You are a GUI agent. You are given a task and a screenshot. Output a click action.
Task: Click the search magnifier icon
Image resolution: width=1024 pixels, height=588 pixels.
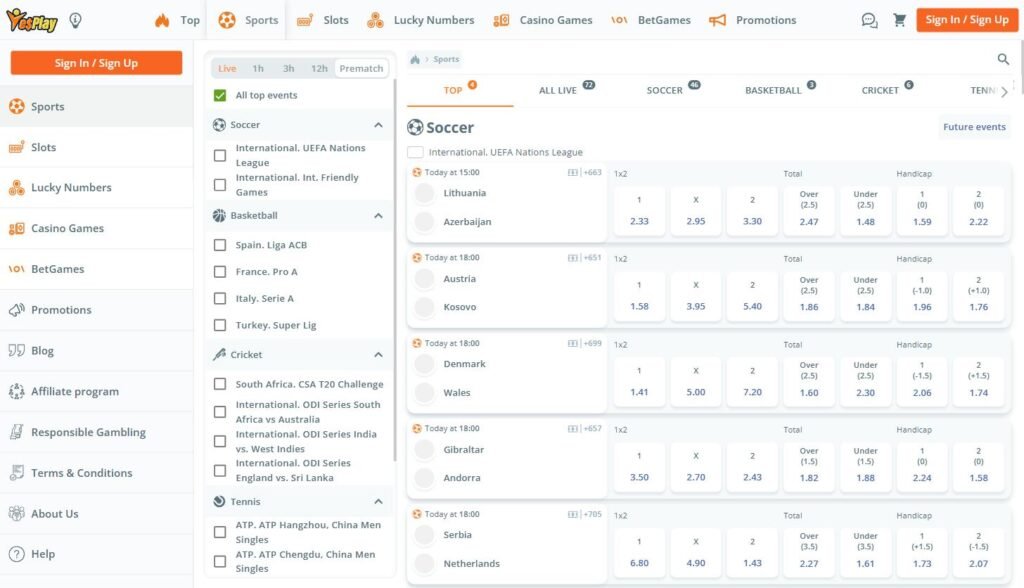pos(1003,59)
